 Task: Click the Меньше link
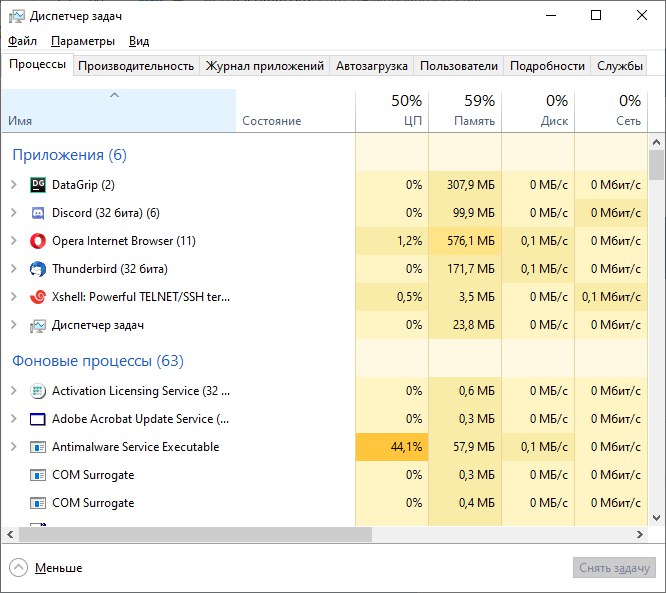coord(59,568)
